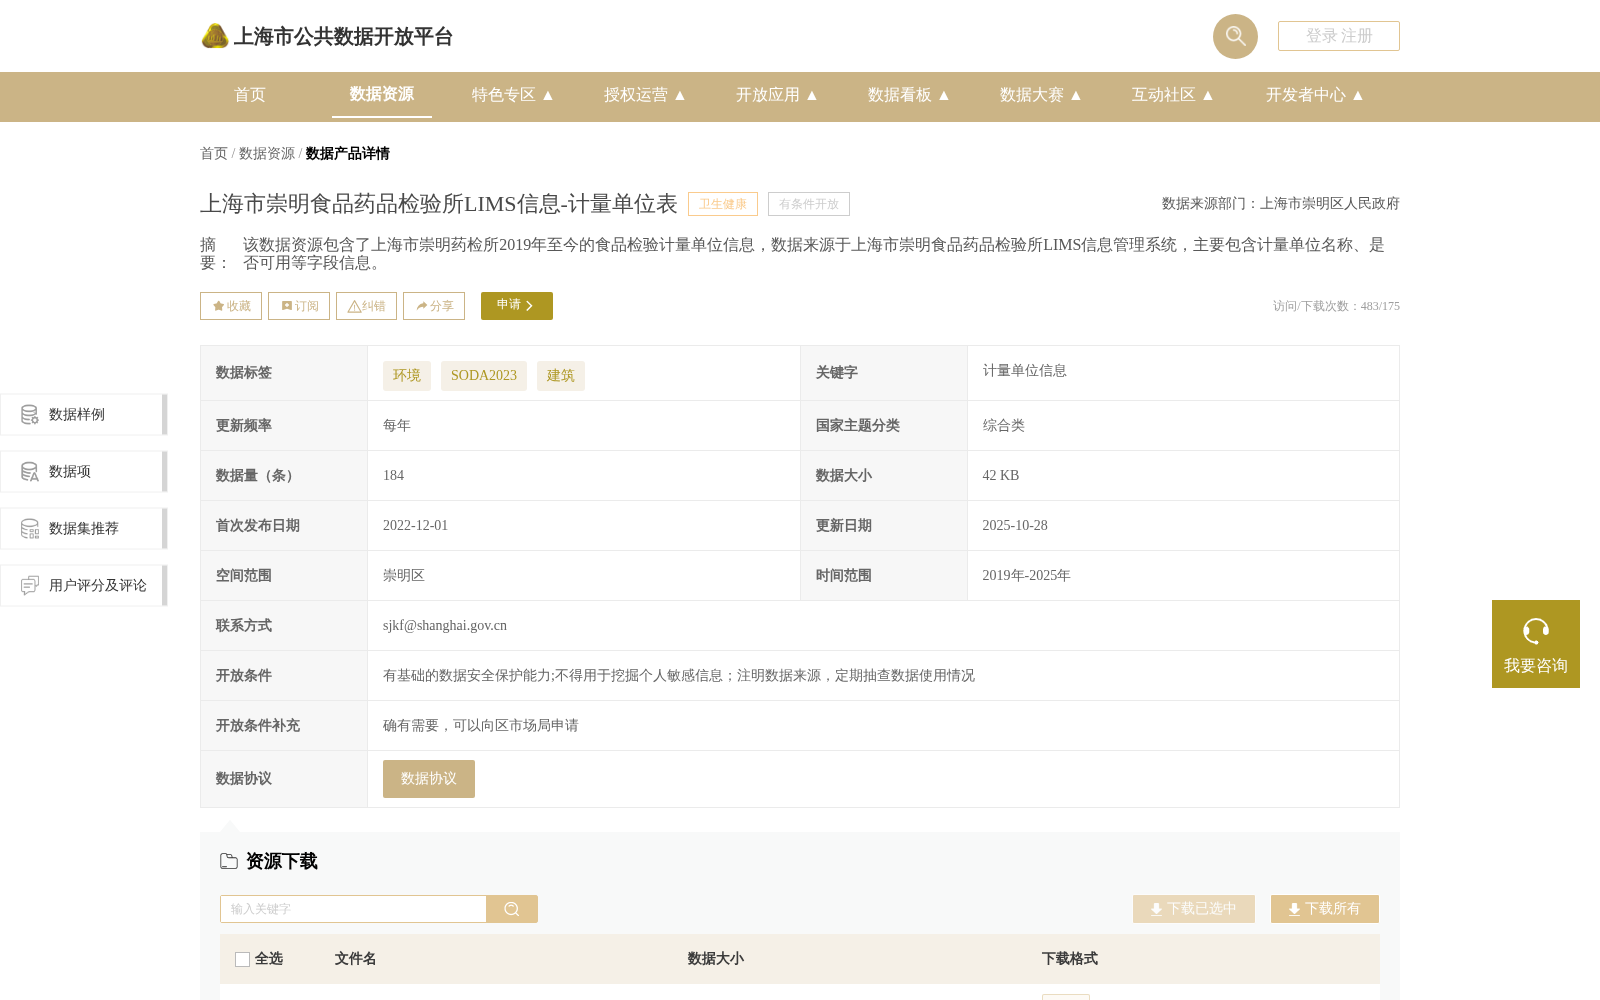Expand 开发者中心 menu

(1314, 95)
